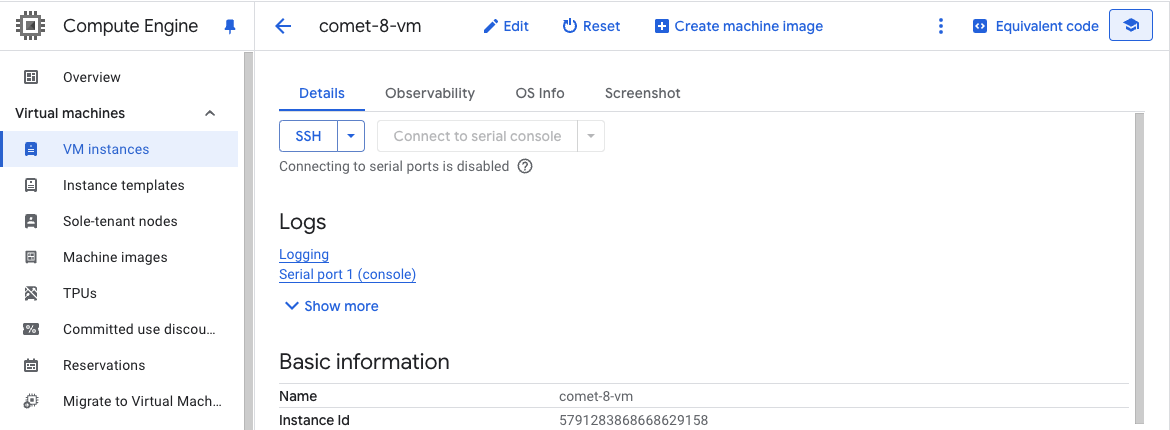Click the sidebar vertical scrollbar
The image size is (1170, 430).
click(248, 240)
